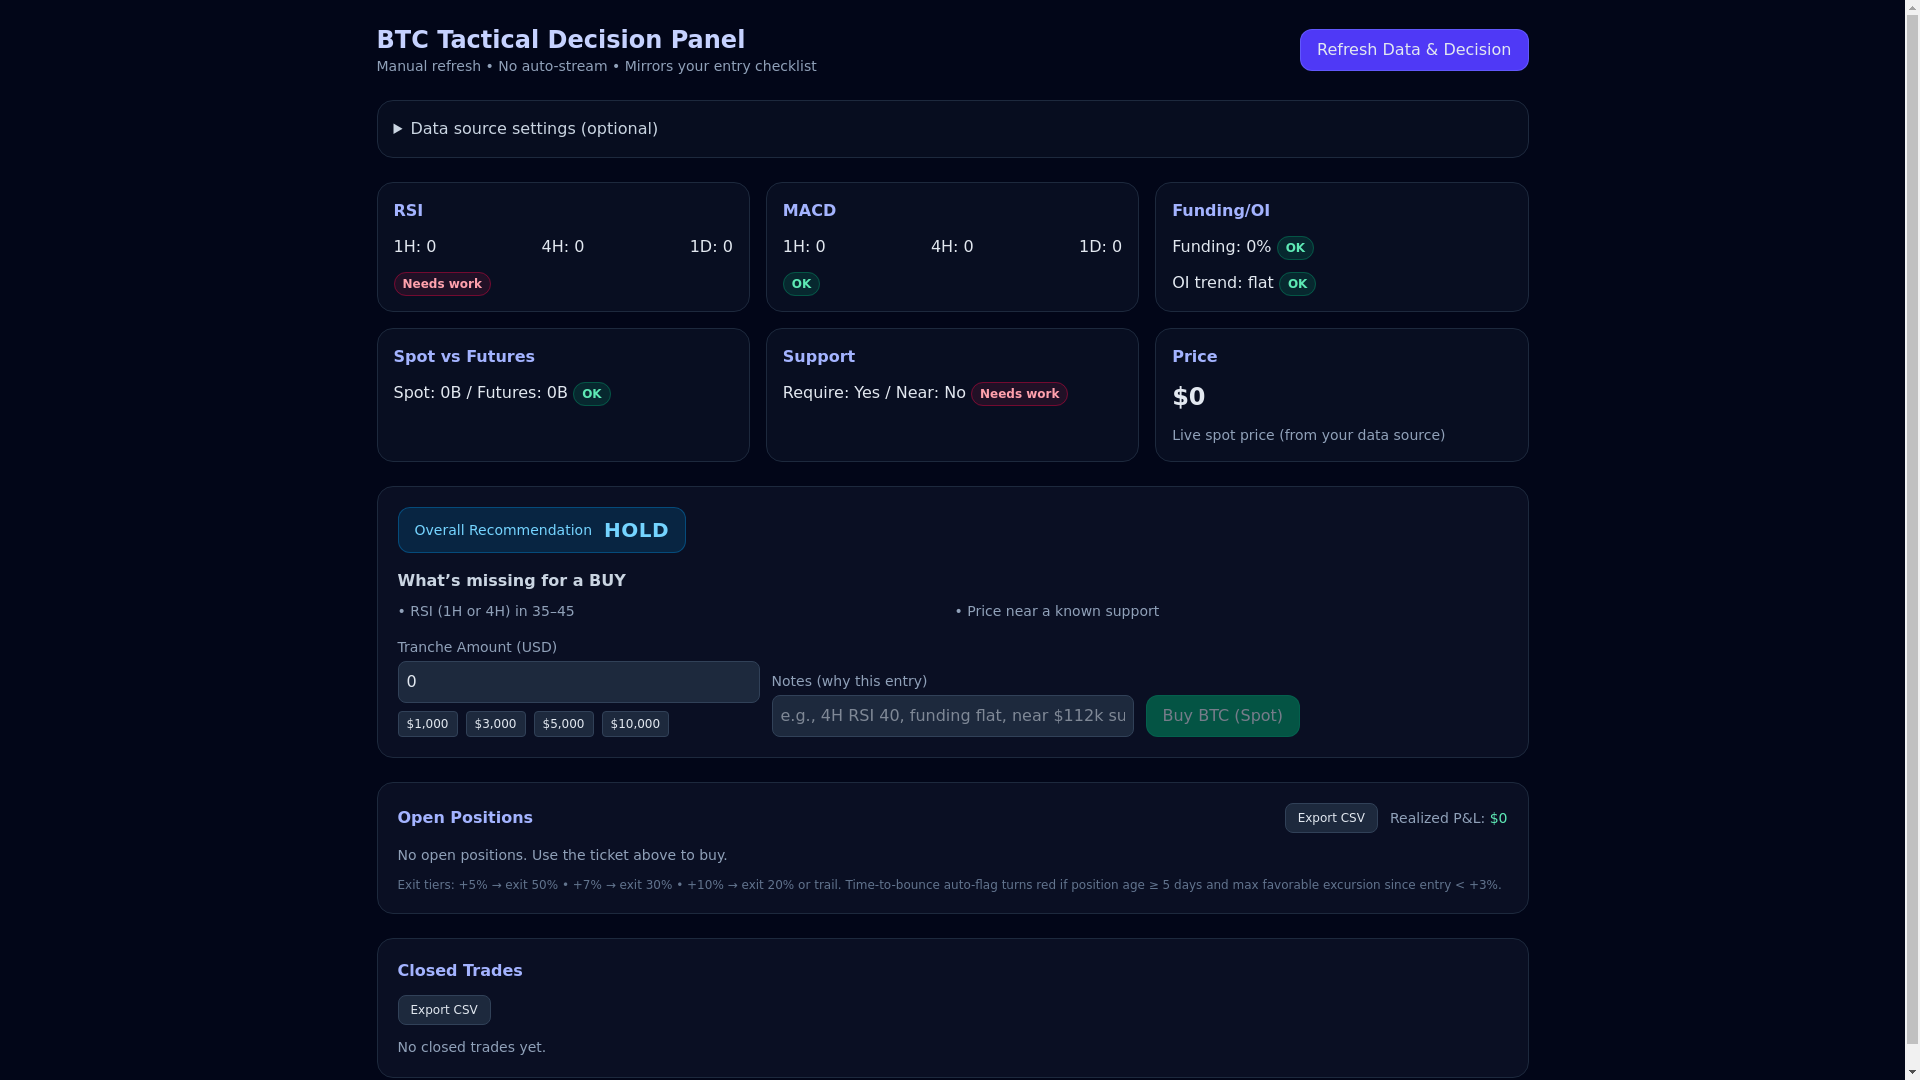Click the Exit tiers footnote text

949,885
